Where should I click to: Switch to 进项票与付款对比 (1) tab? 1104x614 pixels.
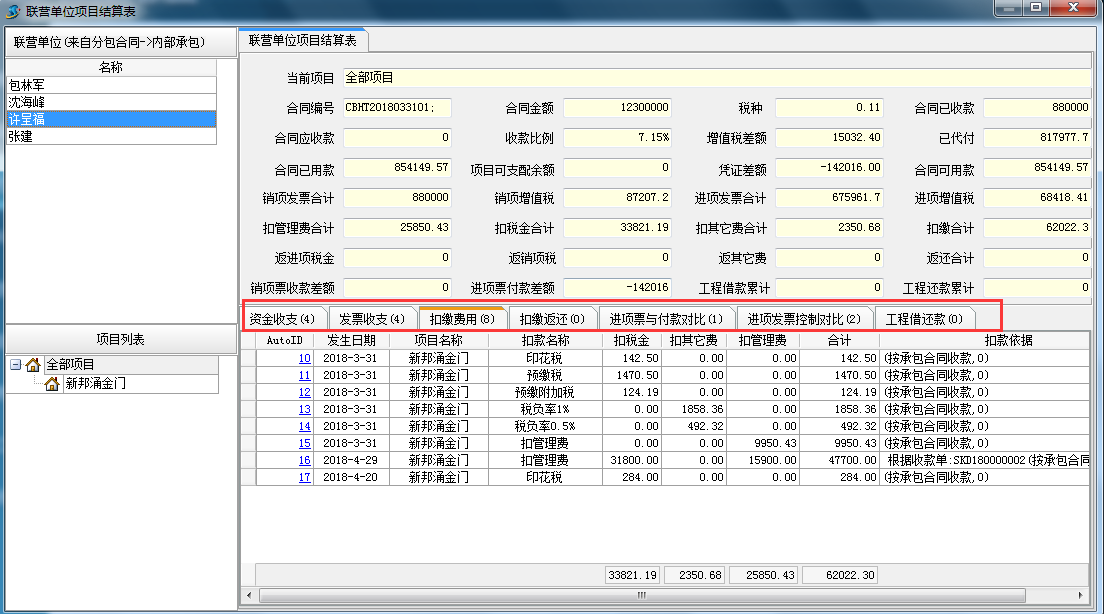coord(666,319)
